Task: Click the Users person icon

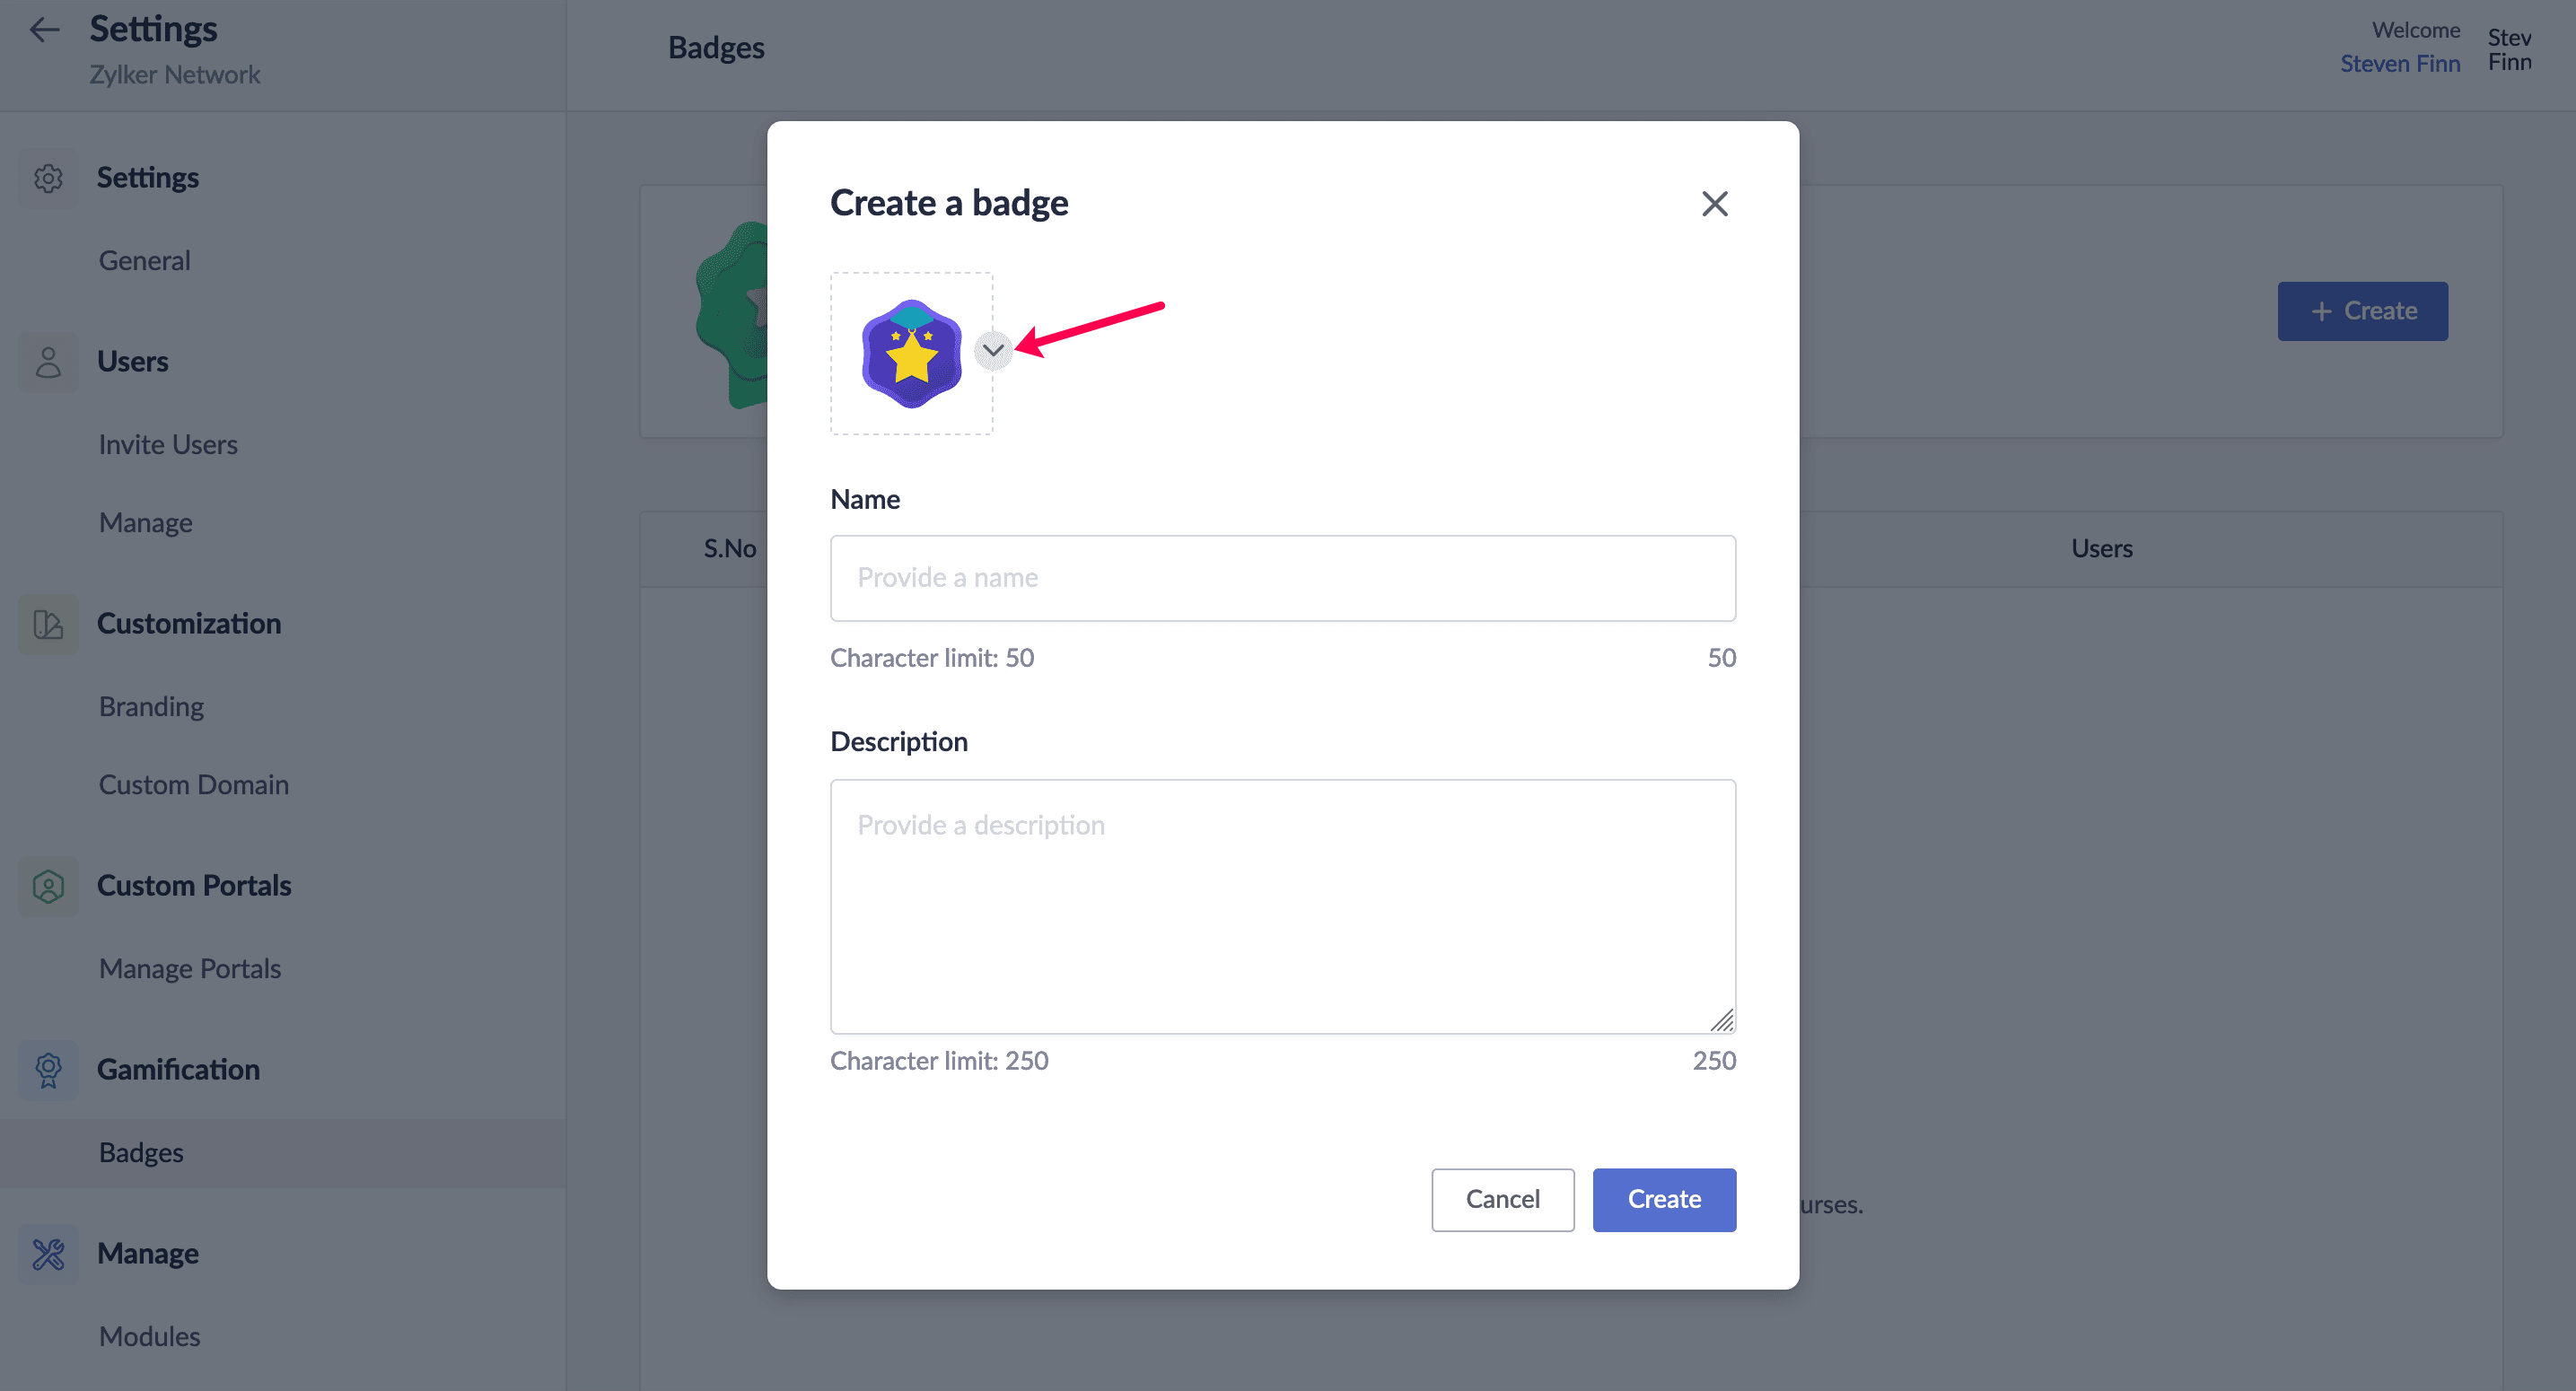Action: (x=48, y=362)
